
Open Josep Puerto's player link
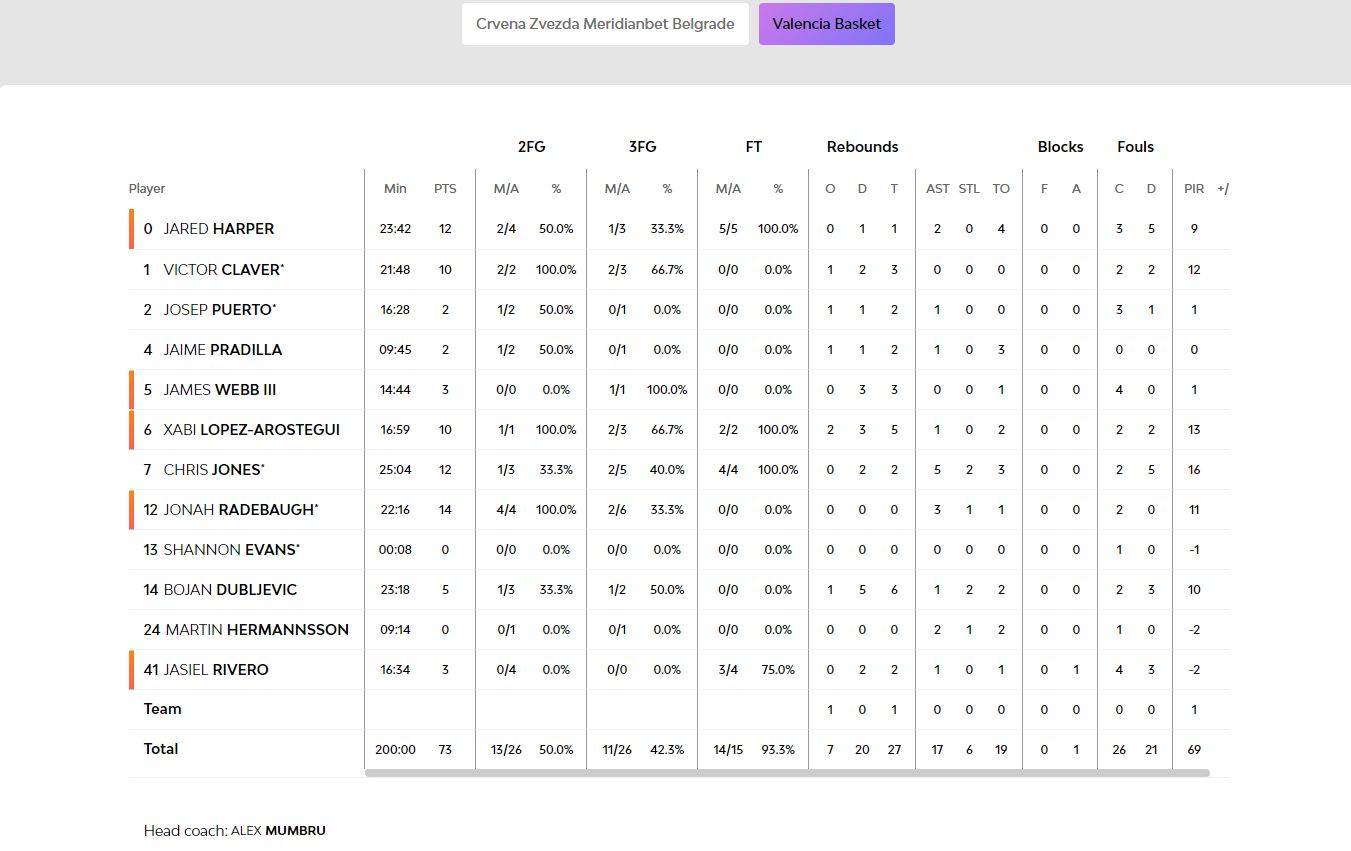click(x=218, y=309)
